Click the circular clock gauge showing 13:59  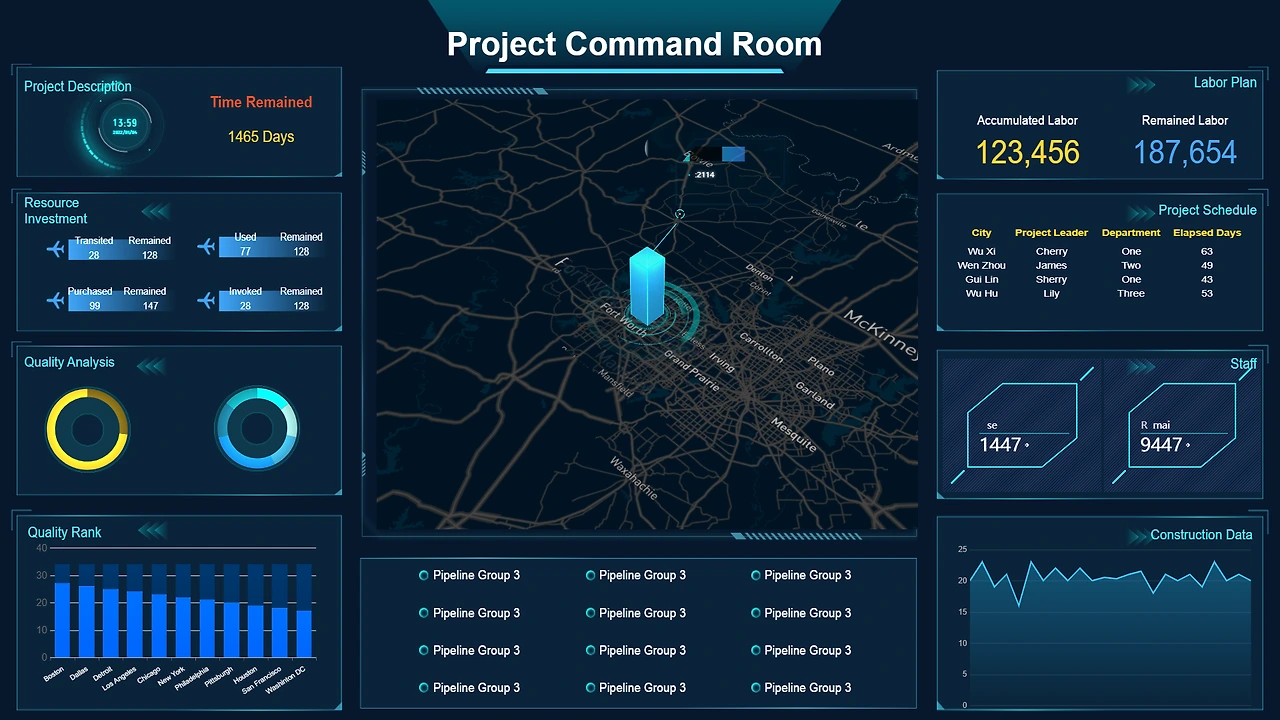point(124,128)
